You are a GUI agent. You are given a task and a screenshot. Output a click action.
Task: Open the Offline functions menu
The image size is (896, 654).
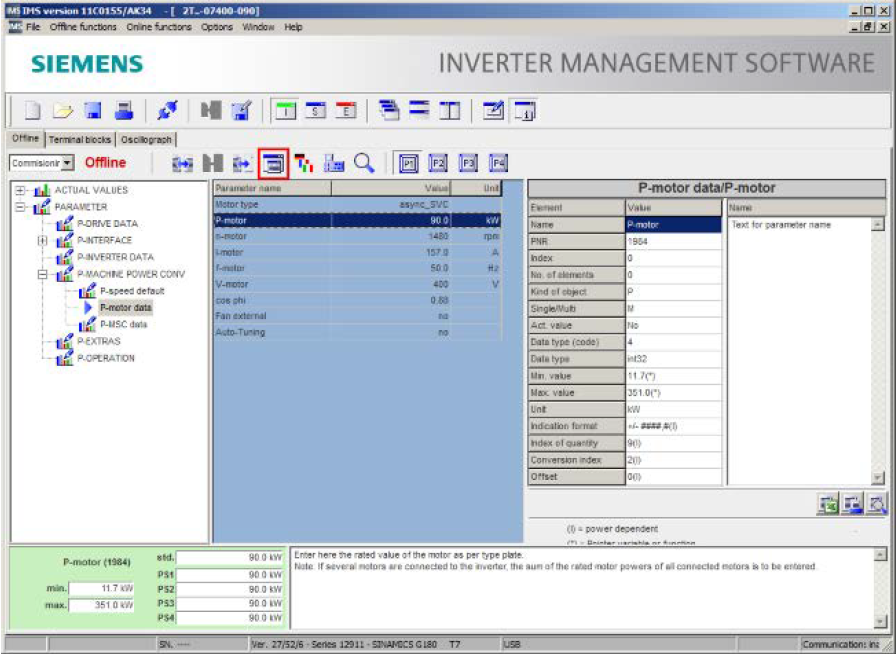point(83,27)
